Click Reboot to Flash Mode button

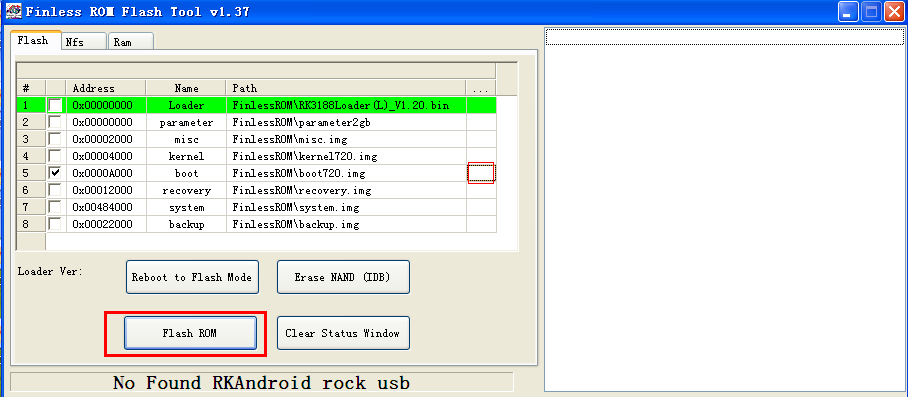(x=192, y=277)
